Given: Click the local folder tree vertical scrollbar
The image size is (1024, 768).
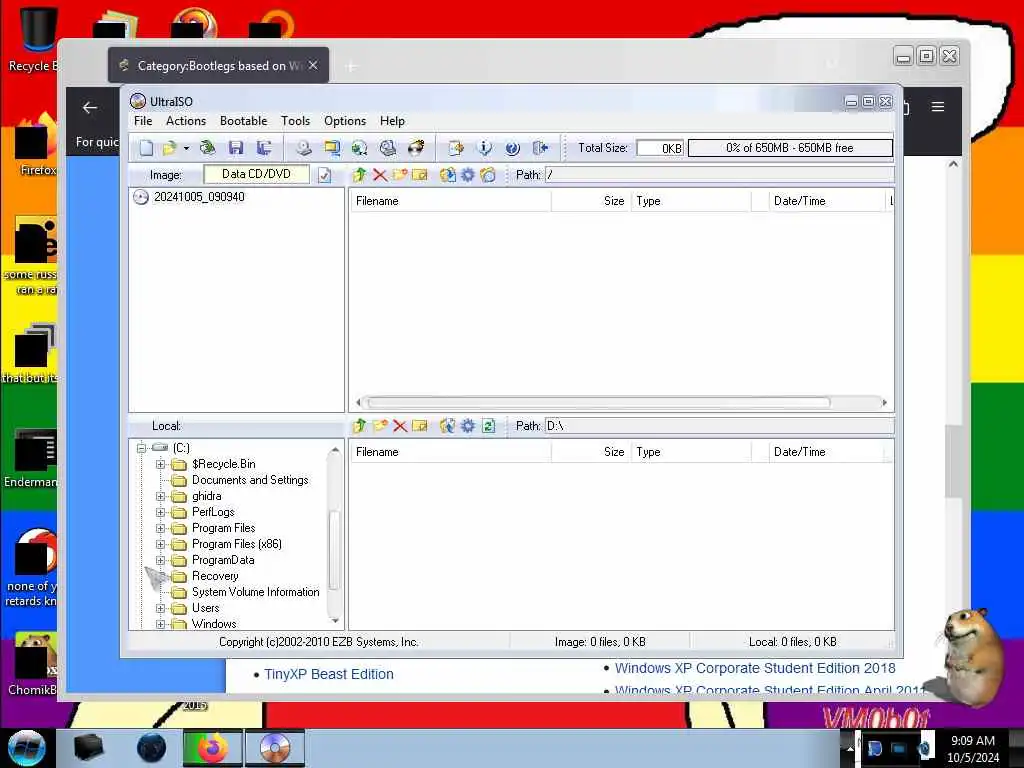Looking at the screenshot, I should 334,550.
